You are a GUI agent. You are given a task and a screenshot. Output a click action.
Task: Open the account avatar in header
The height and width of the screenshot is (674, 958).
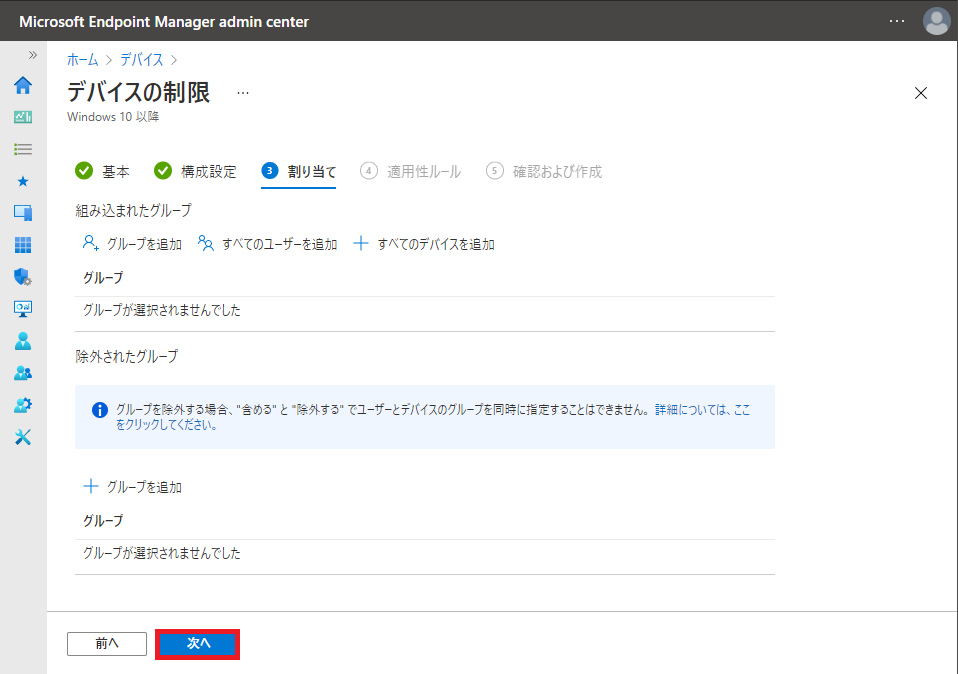click(936, 21)
